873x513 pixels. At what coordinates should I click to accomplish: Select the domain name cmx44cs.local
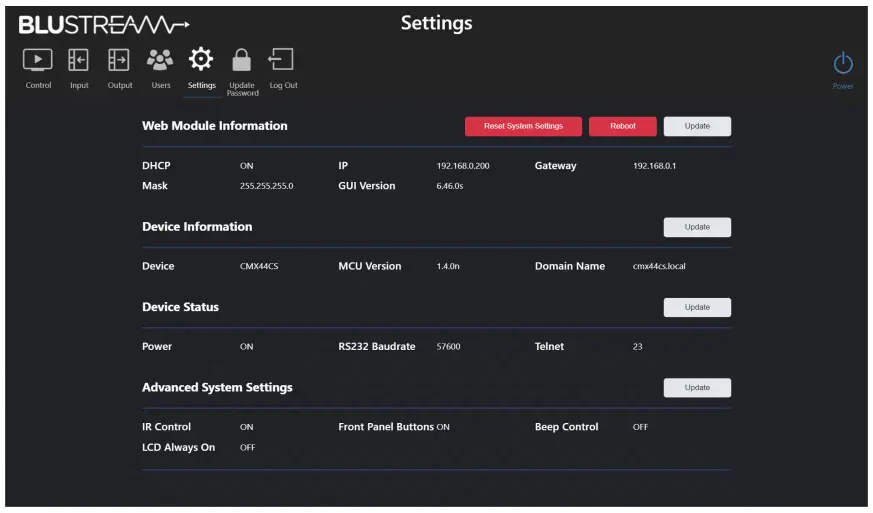coord(659,266)
